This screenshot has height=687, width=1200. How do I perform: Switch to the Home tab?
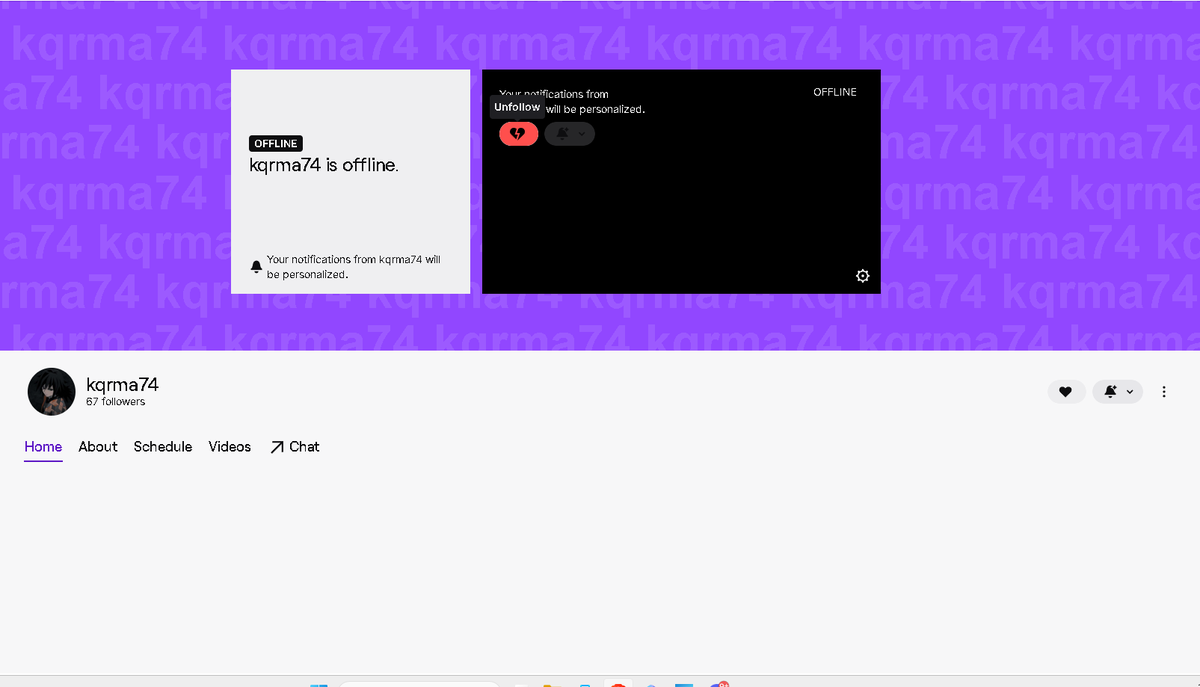coord(43,447)
